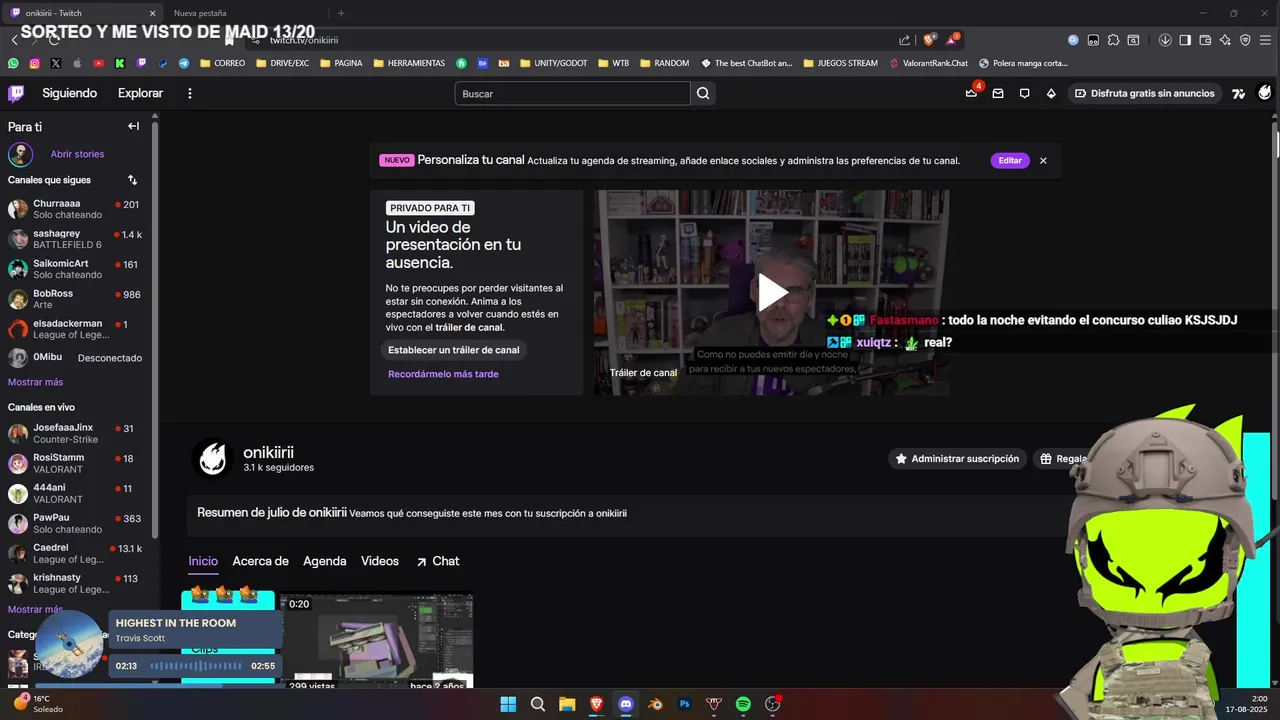Screen dimensions: 1280x720
Task: Click the onikiirii channel avatar
Action: click(x=212, y=459)
